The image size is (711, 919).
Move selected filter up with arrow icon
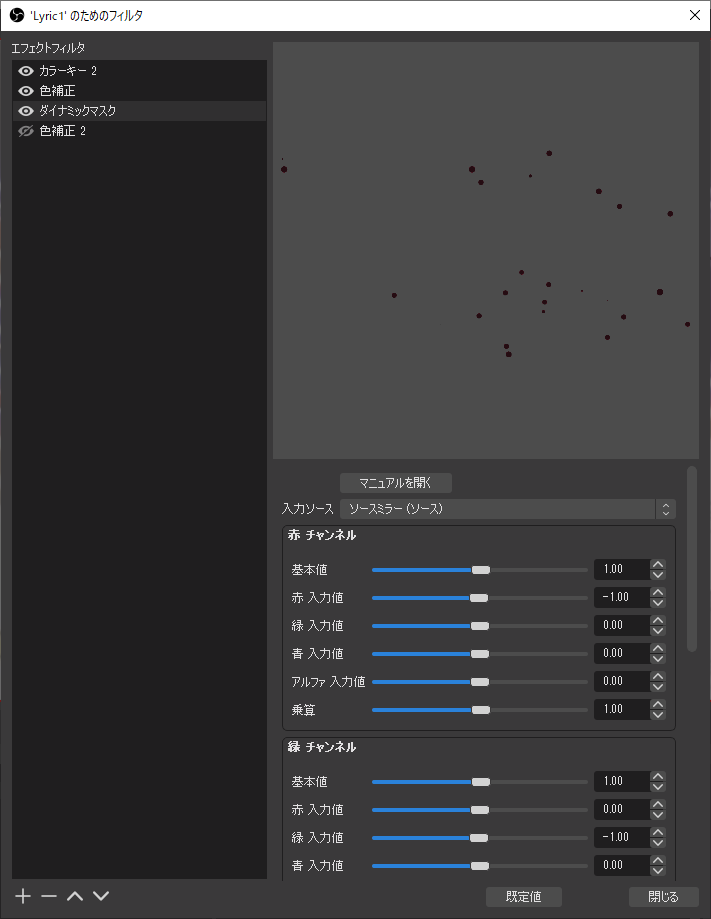click(x=75, y=896)
